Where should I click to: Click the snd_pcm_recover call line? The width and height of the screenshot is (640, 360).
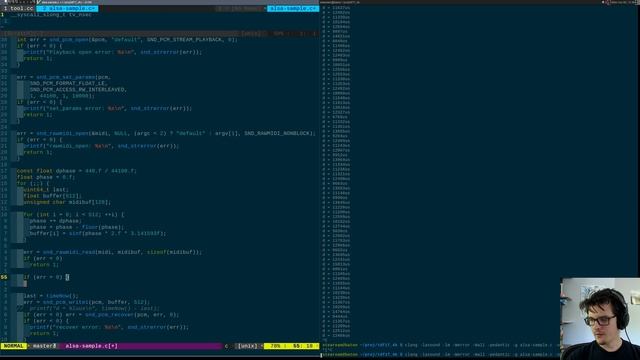click(101, 315)
